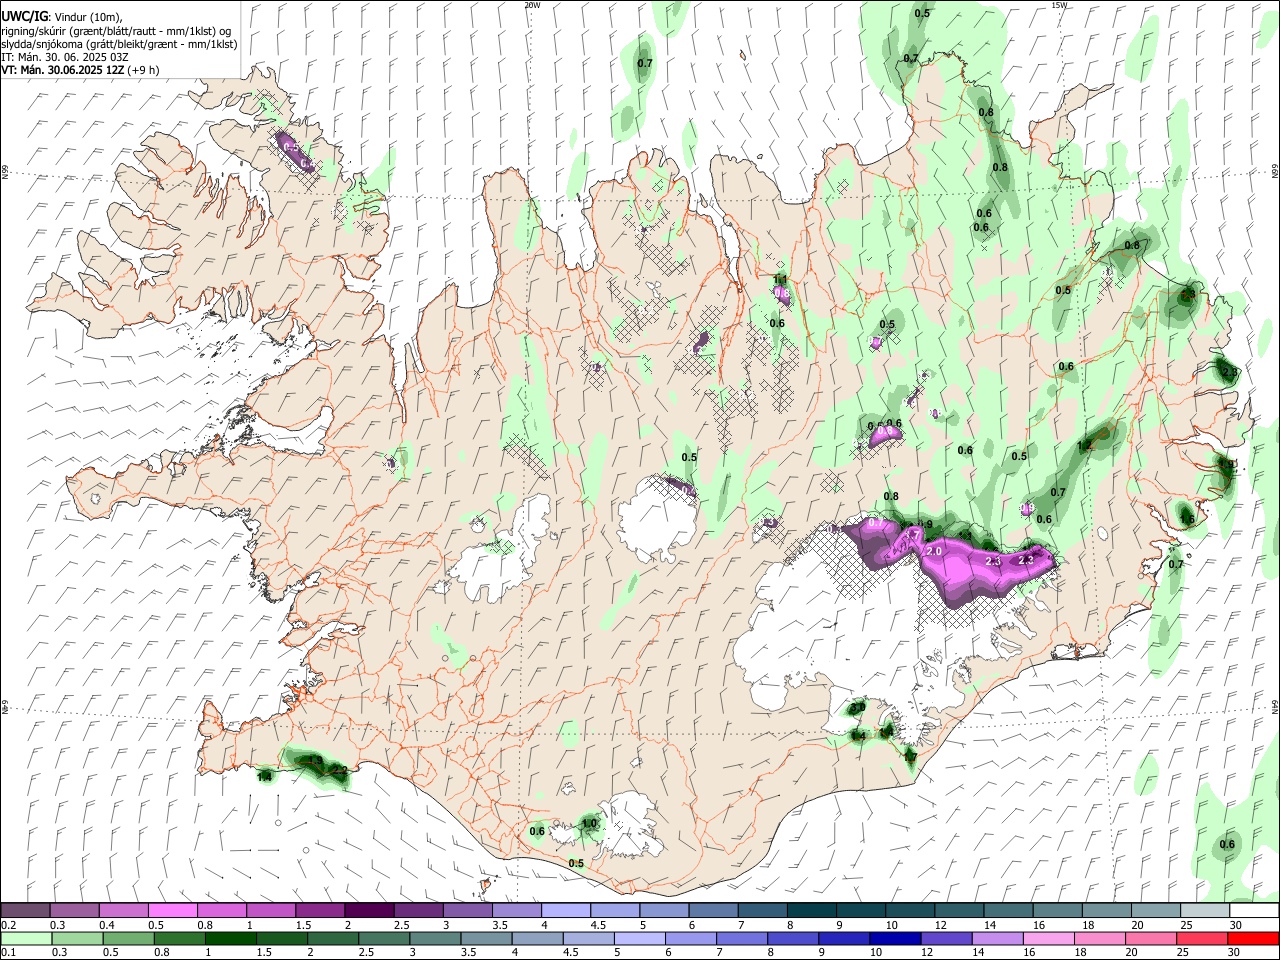Select the valid time line 'VT: Mán. 30.06.2025 12Z'
1280x960 pixels.
62,70
